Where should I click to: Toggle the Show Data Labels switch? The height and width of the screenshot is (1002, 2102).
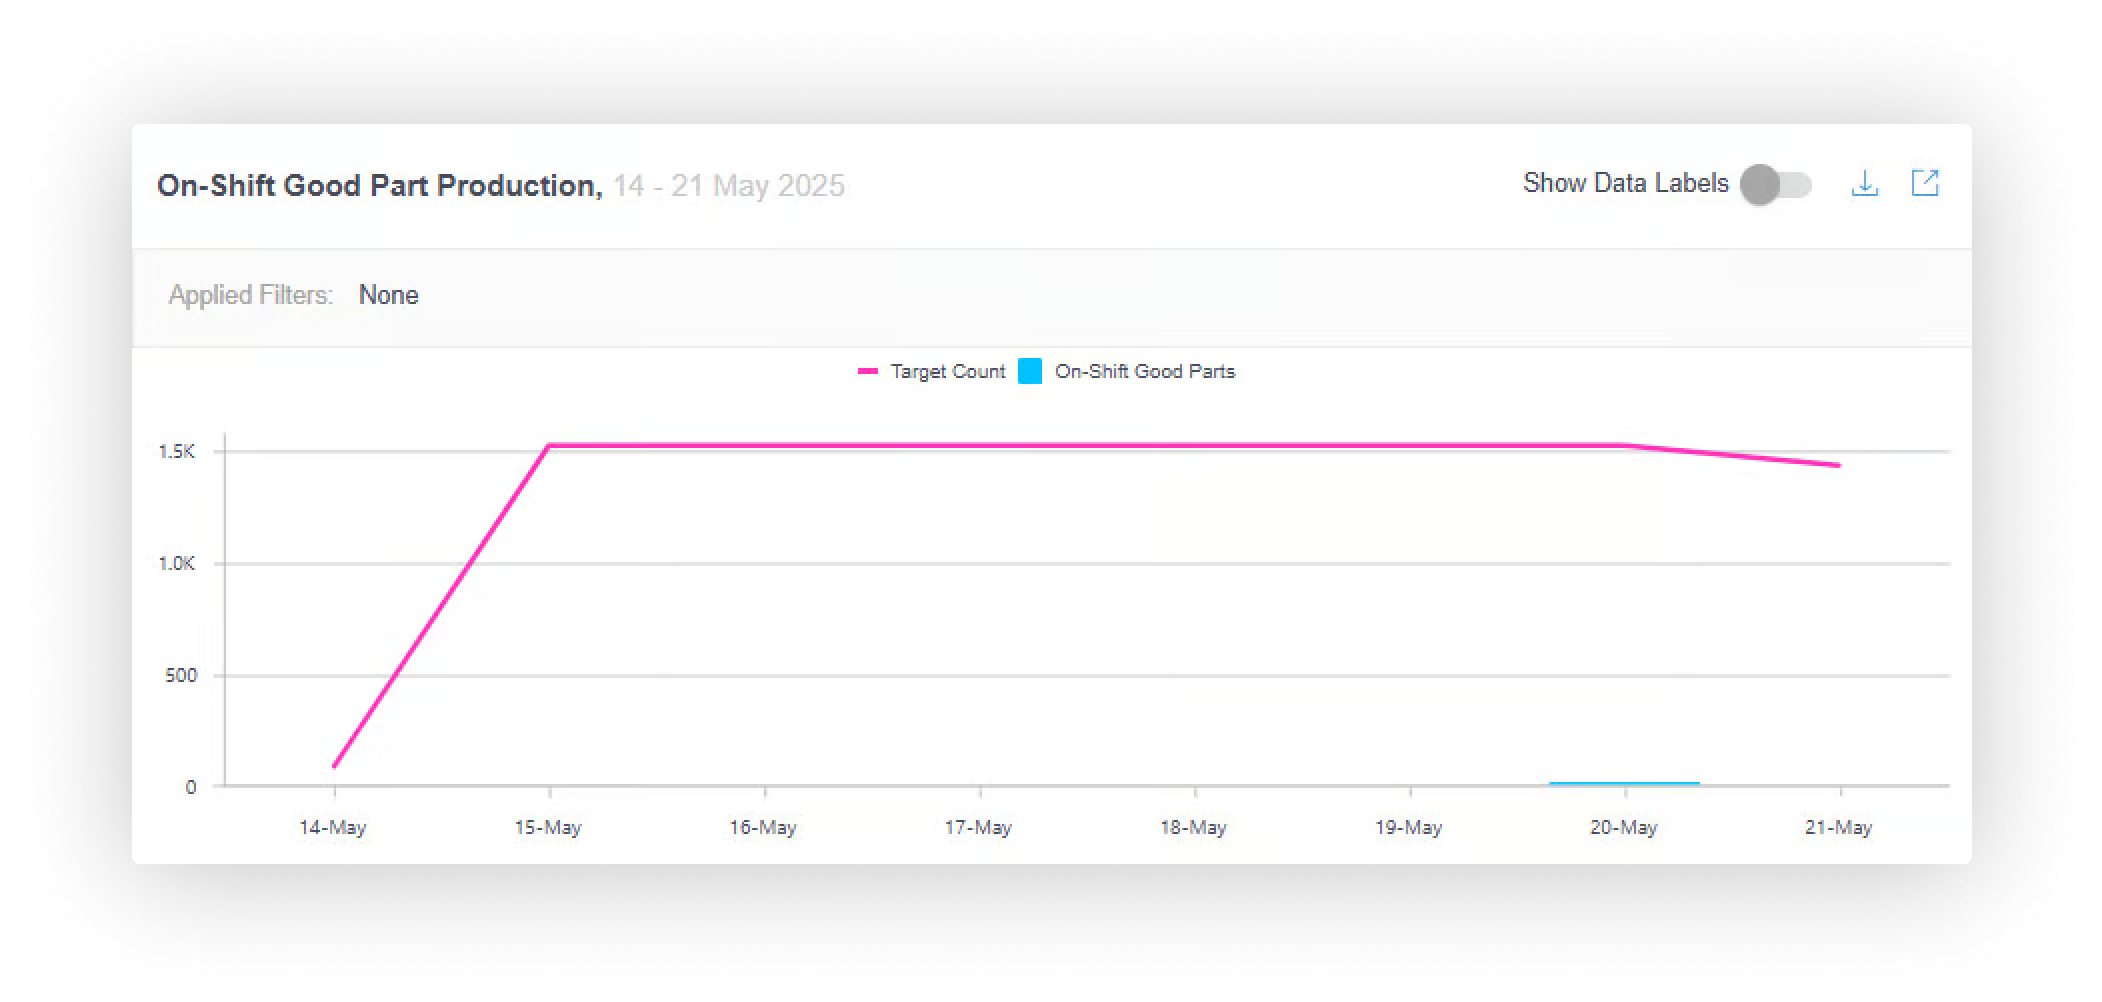click(1776, 185)
